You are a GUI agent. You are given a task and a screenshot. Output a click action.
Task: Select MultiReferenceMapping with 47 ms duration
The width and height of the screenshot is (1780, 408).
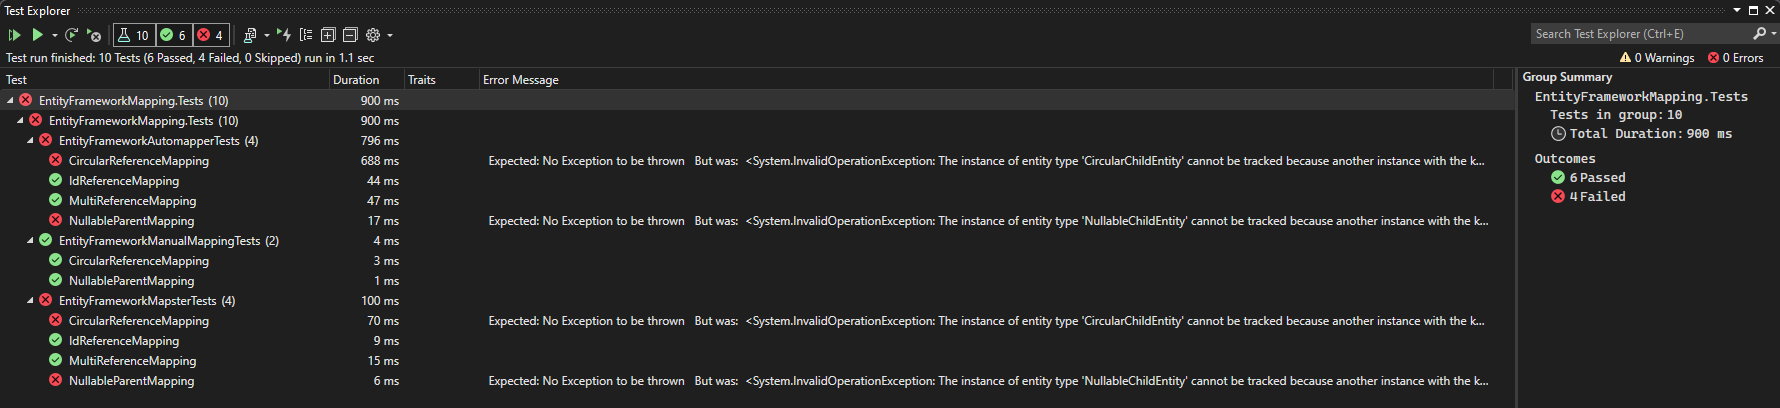758,200
